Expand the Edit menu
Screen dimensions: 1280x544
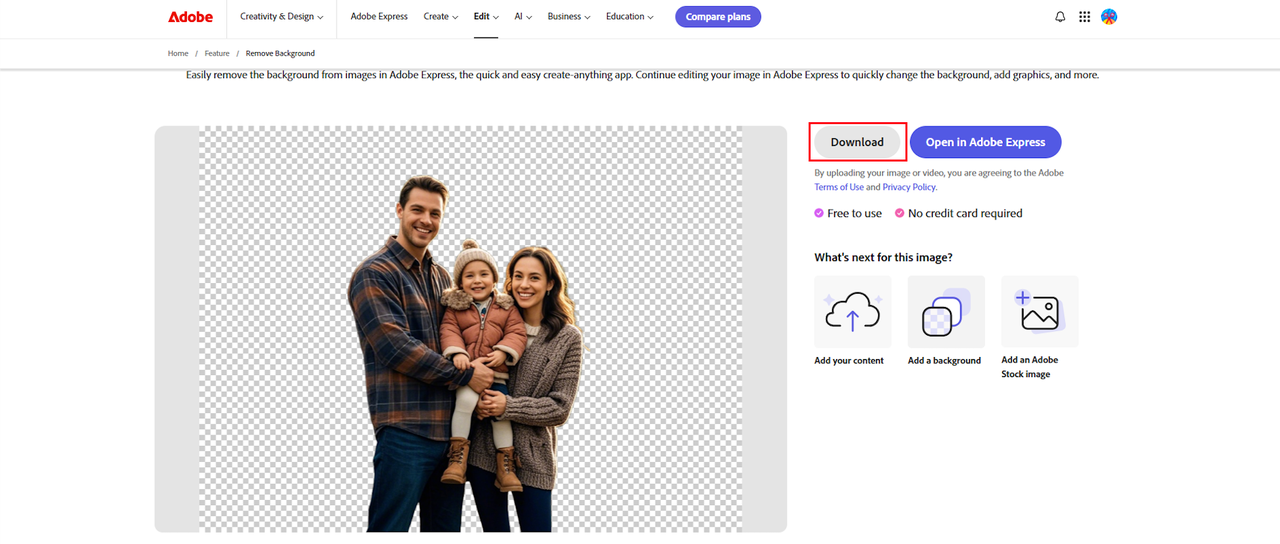click(486, 17)
